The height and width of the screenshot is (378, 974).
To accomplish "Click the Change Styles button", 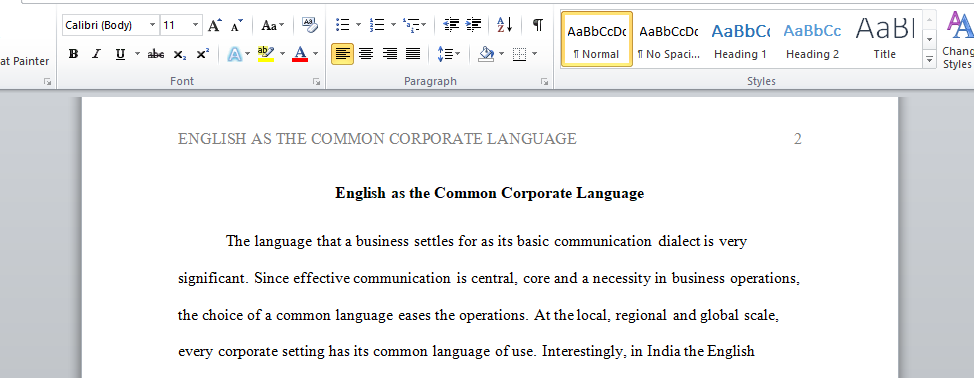I will tap(958, 40).
